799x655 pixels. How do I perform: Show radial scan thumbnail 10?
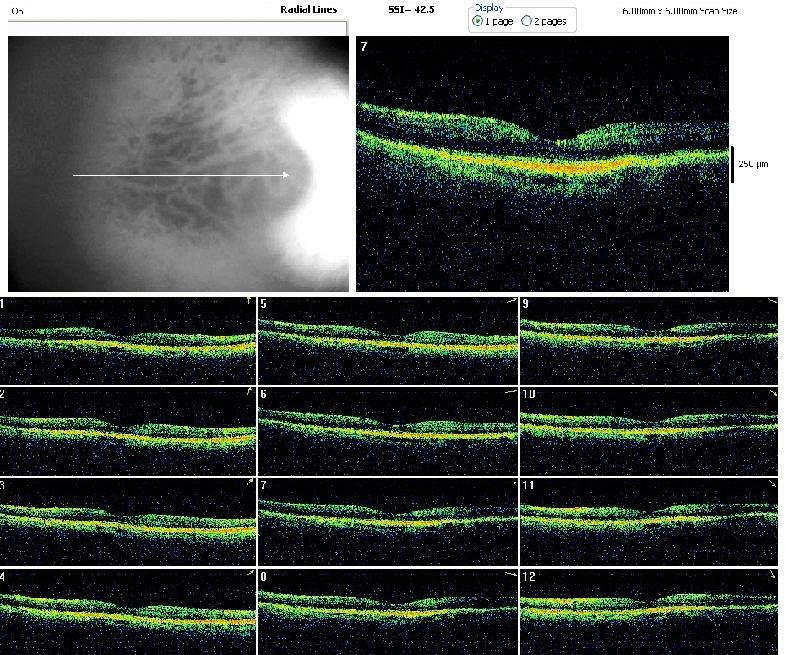pyautogui.click(x=649, y=431)
